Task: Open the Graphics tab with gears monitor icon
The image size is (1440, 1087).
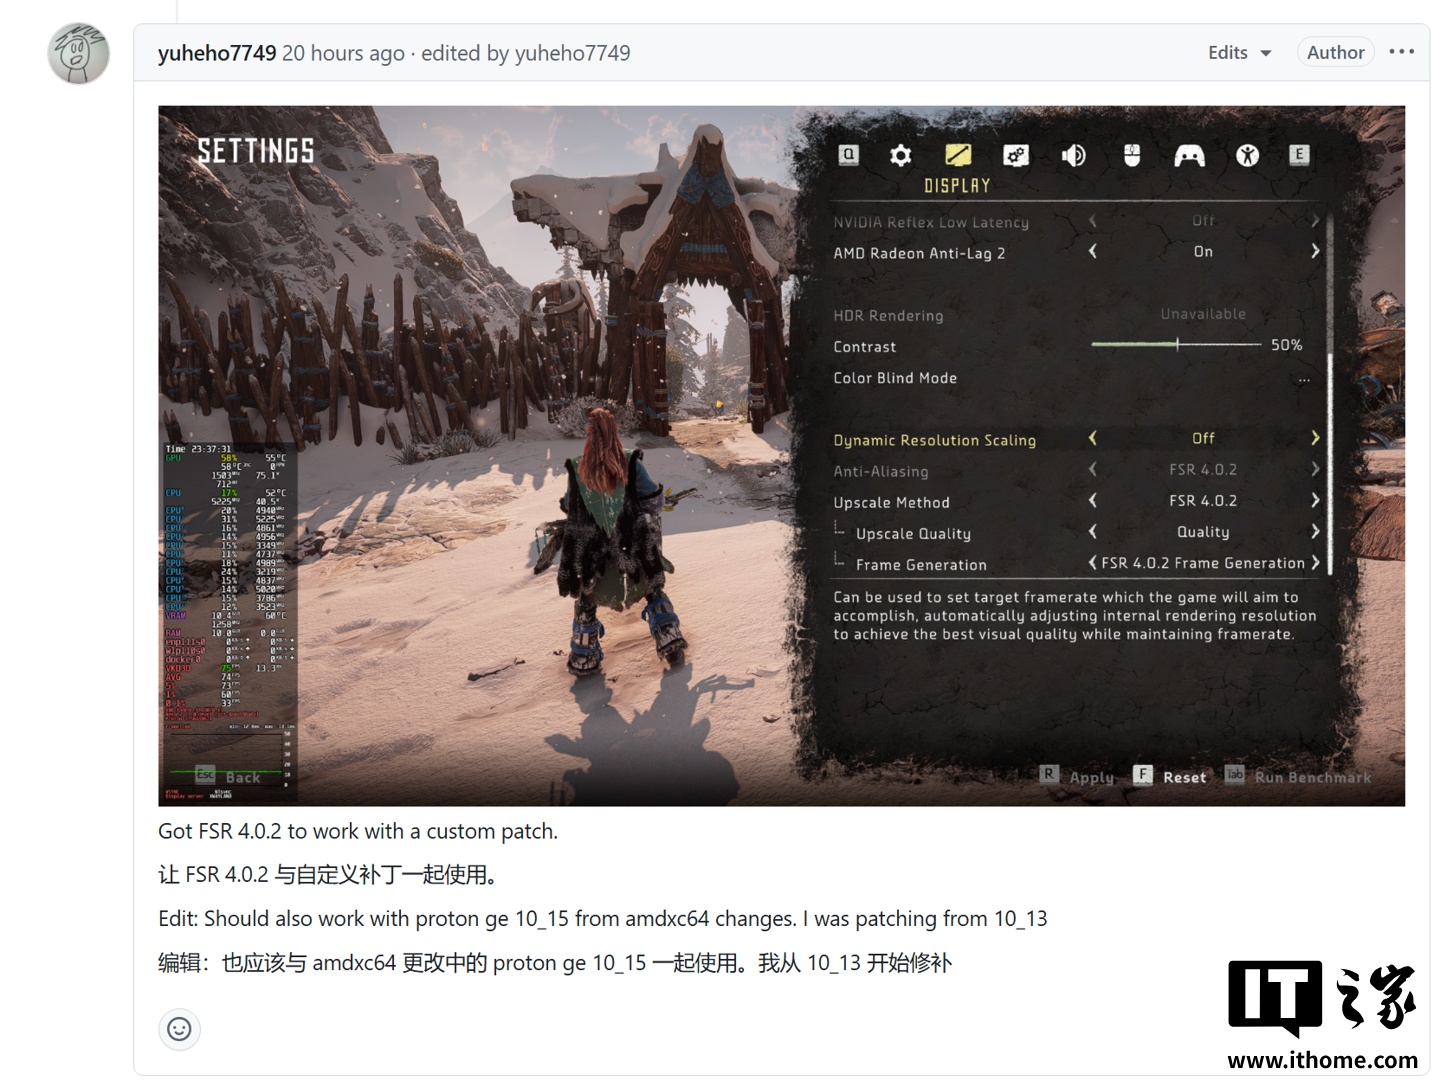Action: pos(1016,155)
